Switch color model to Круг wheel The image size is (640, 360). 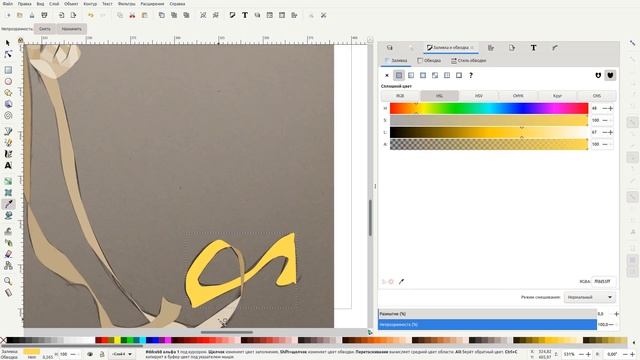pyautogui.click(x=557, y=96)
